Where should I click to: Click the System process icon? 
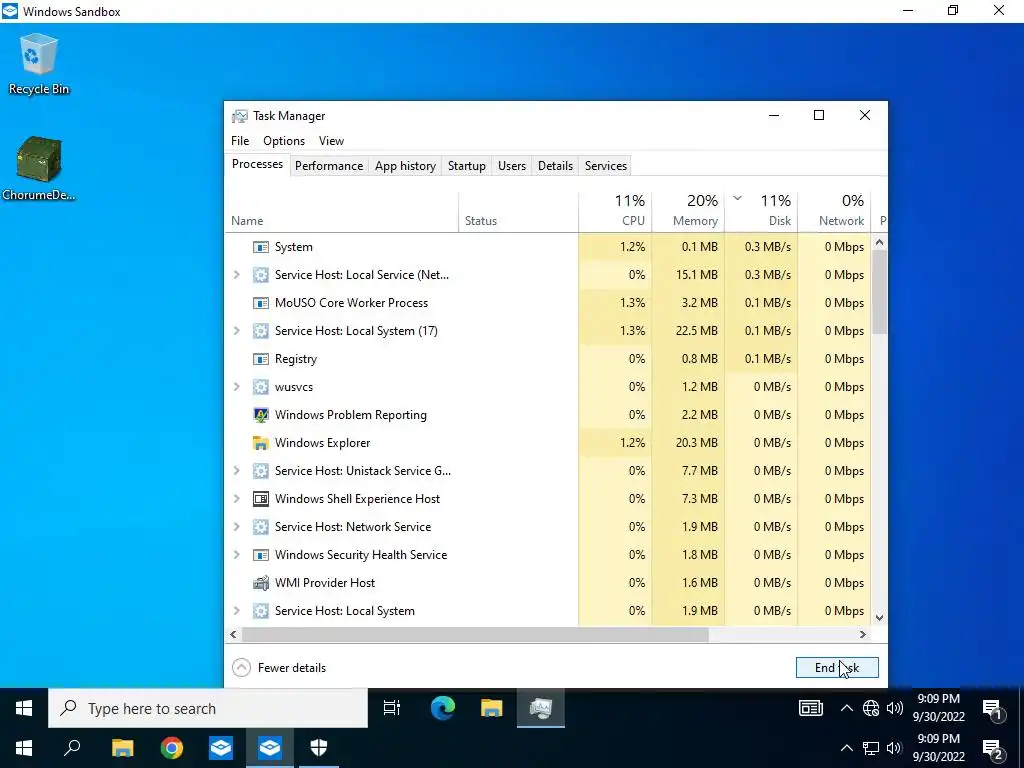tap(261, 247)
